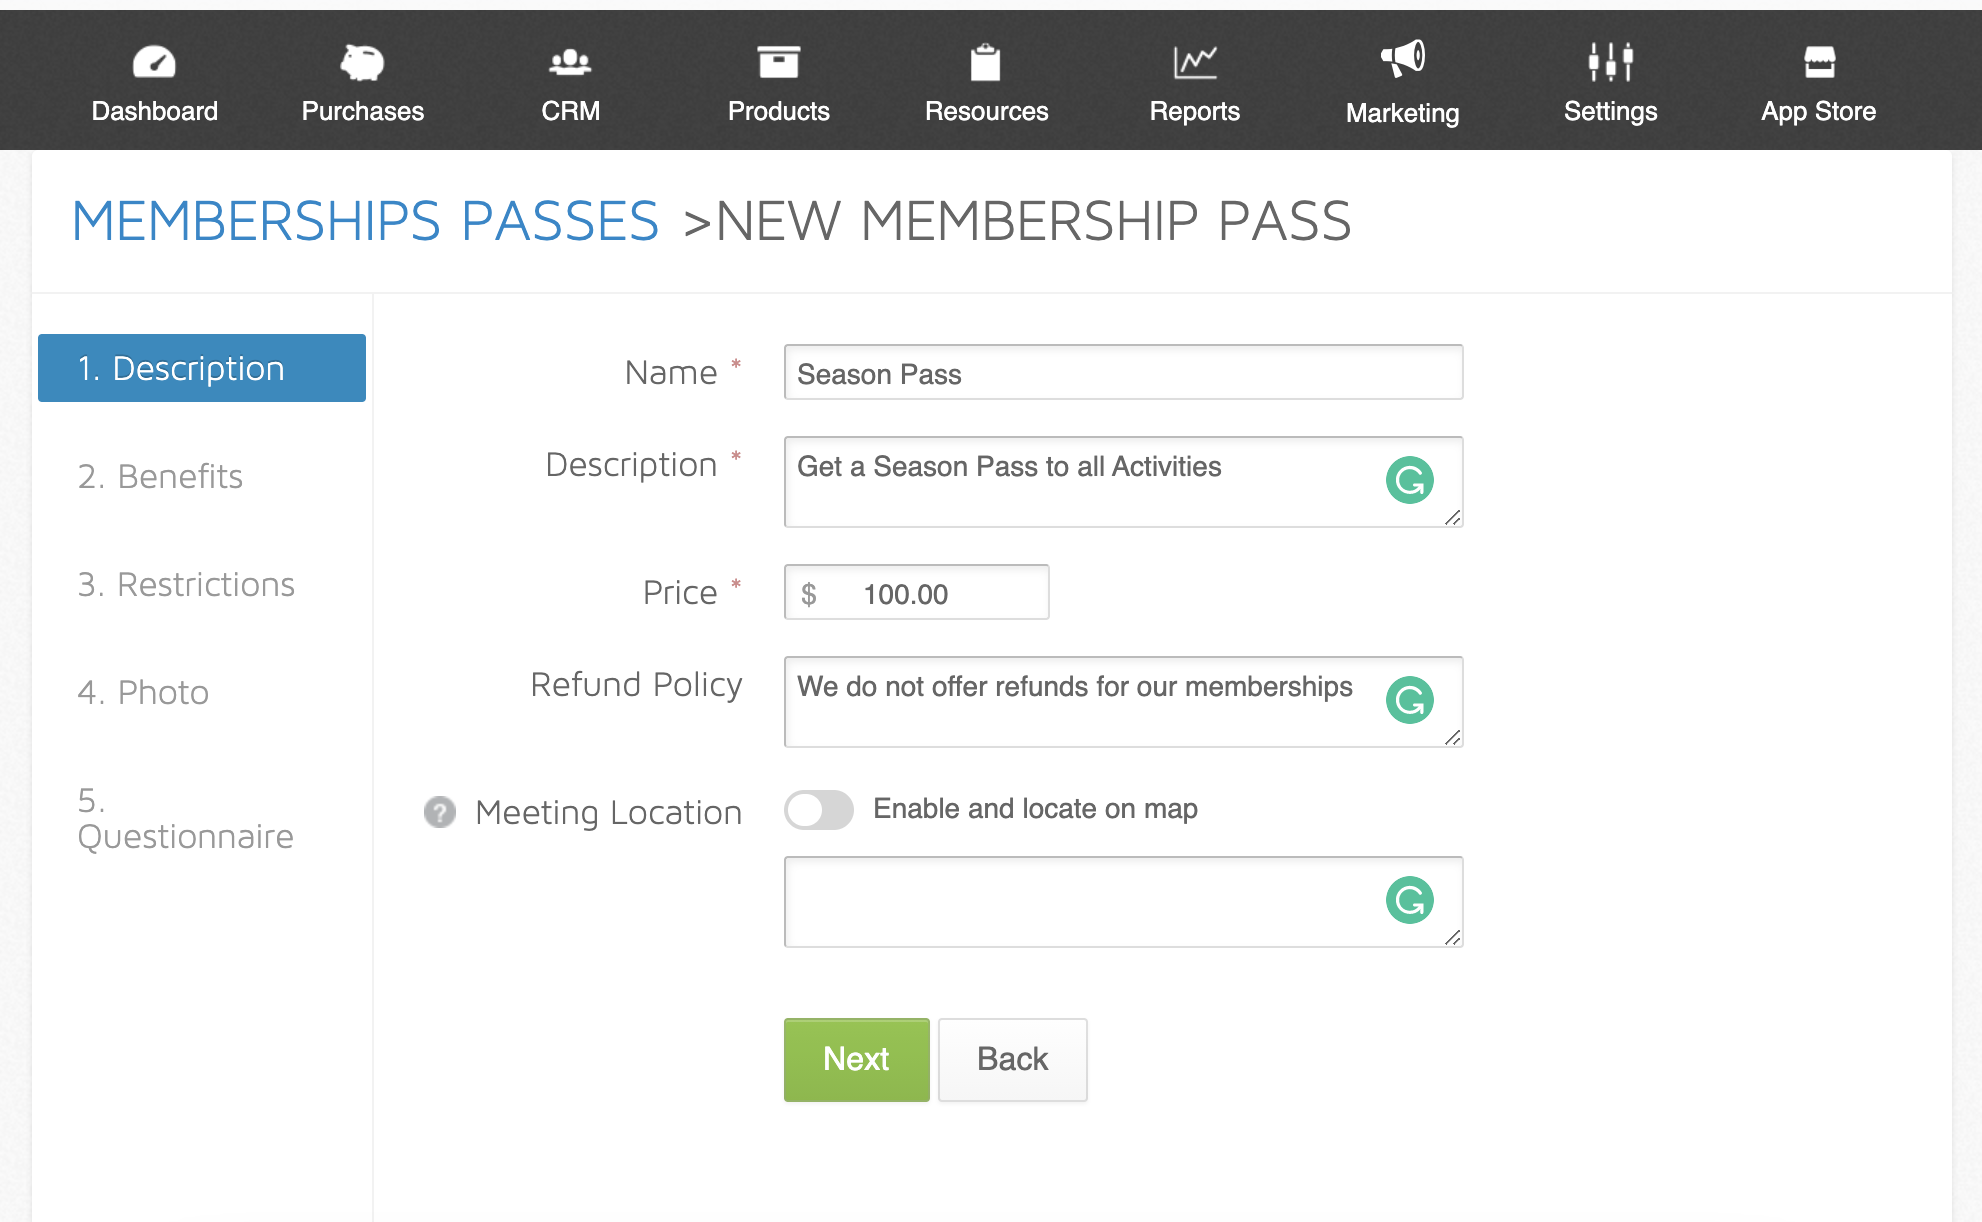Click the Price input field

pos(917,592)
